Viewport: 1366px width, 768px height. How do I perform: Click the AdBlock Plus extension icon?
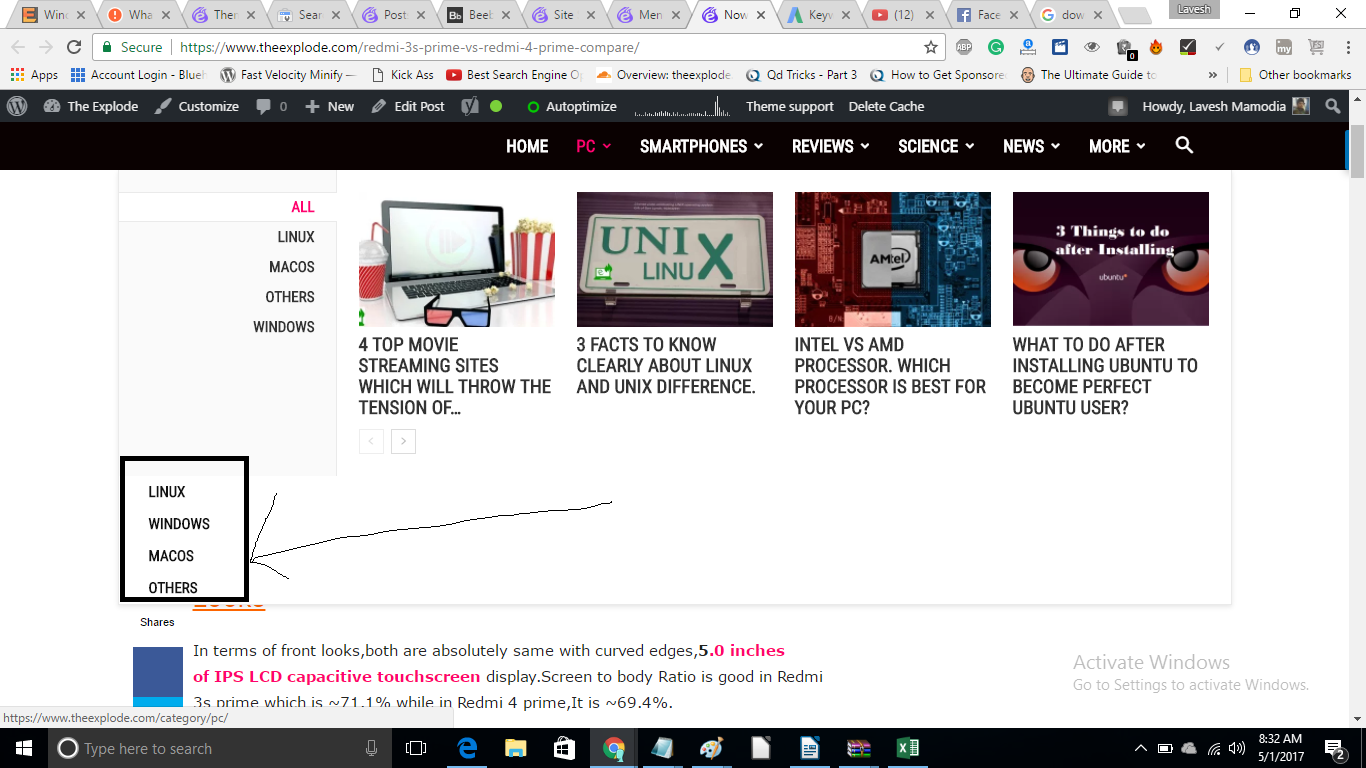(x=964, y=47)
